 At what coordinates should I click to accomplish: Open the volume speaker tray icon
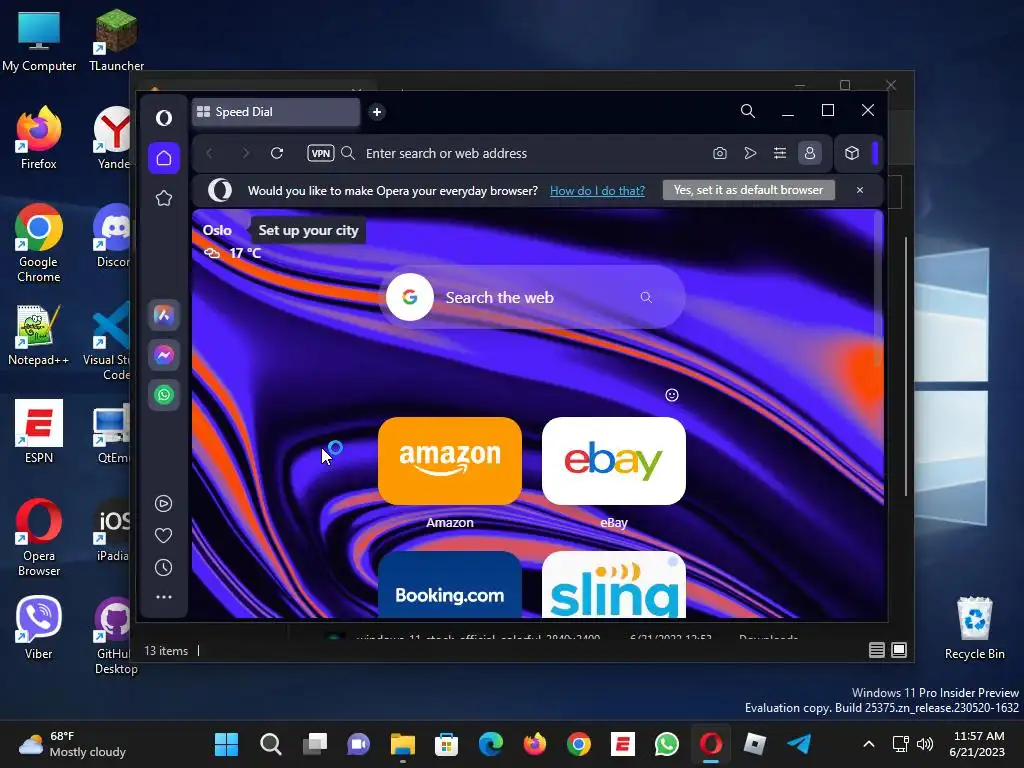point(925,744)
